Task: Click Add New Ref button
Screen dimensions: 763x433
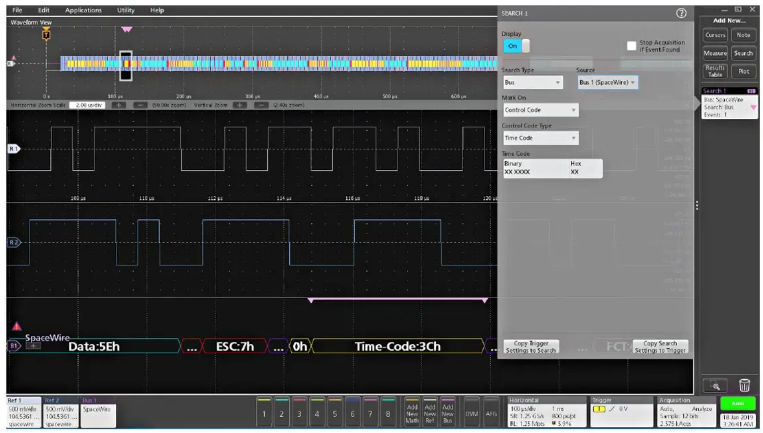Action: click(x=430, y=412)
